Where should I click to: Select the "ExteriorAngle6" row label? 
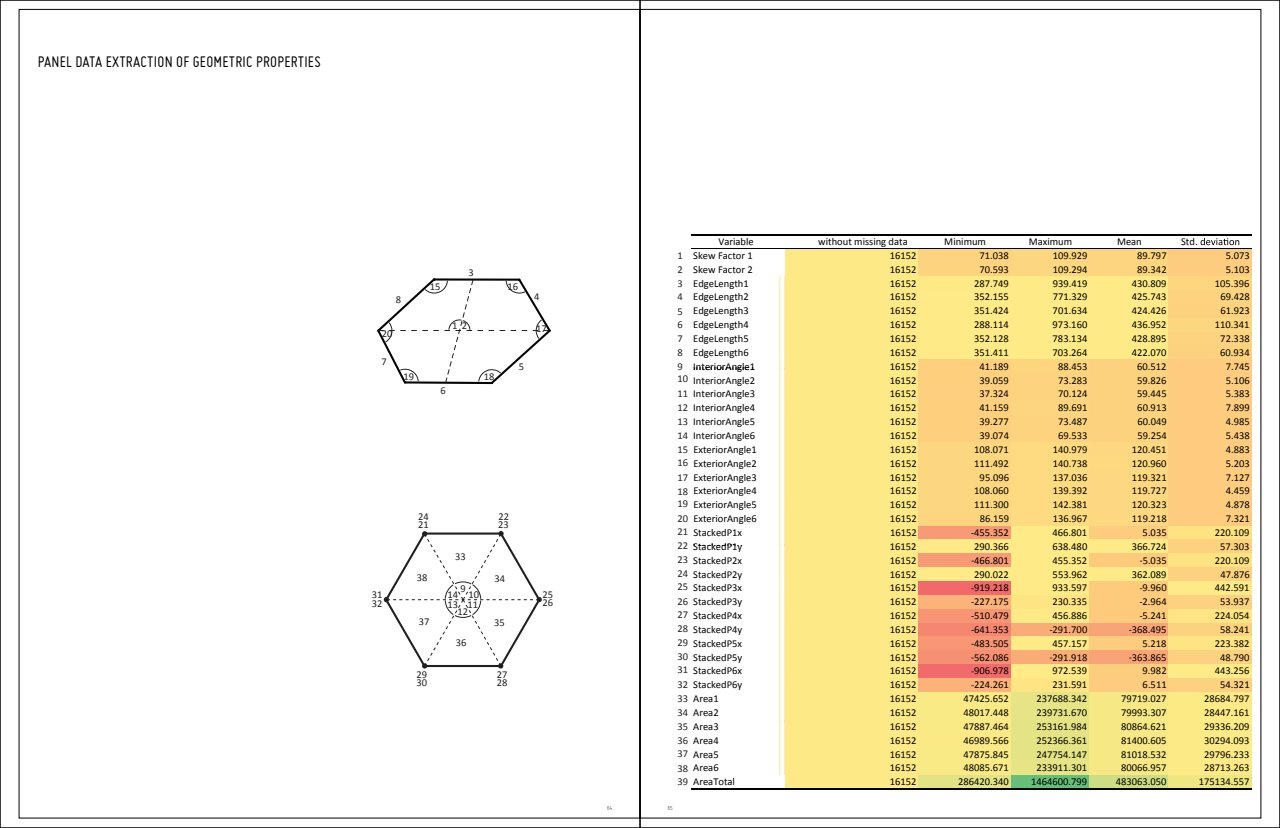[725, 519]
